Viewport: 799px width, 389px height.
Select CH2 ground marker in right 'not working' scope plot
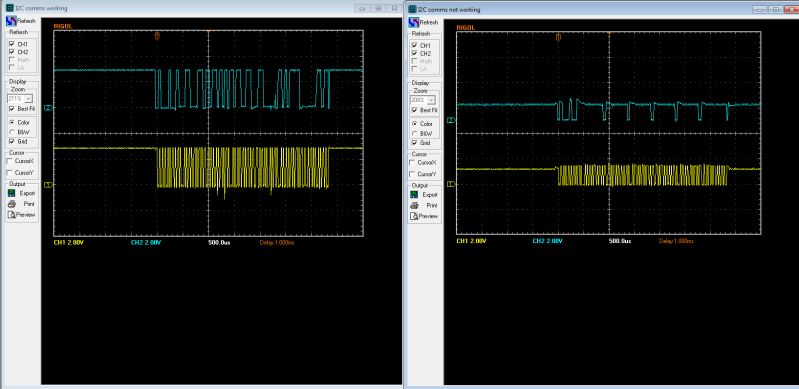(x=451, y=120)
